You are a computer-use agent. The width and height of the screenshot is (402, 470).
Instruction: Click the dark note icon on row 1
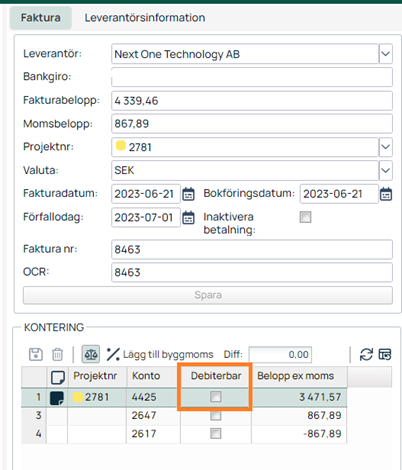(x=57, y=398)
